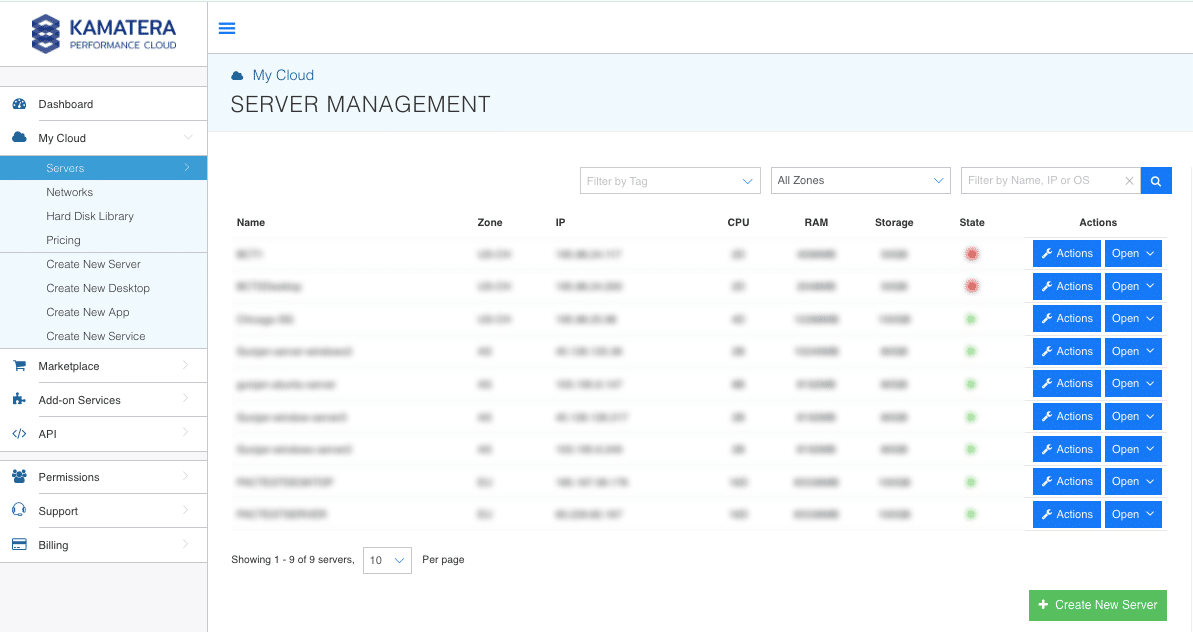Click the Permissions users icon
Screen dimensions: 1193x632
tap(20, 477)
